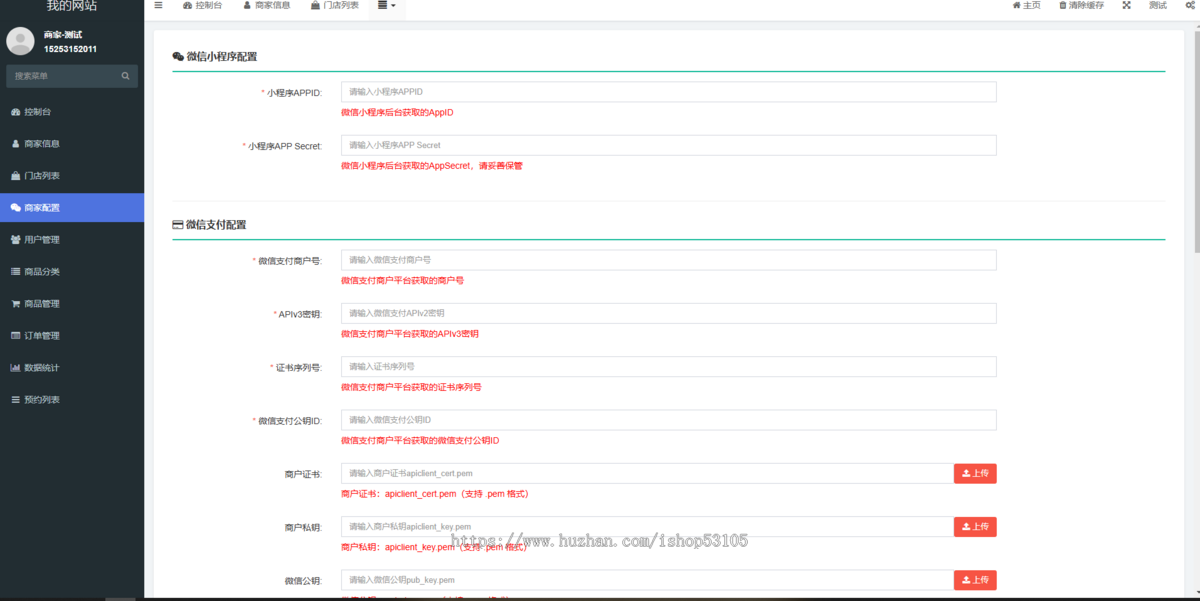Switch to the 控制台 tab
1200x601 pixels.
click(203, 5)
